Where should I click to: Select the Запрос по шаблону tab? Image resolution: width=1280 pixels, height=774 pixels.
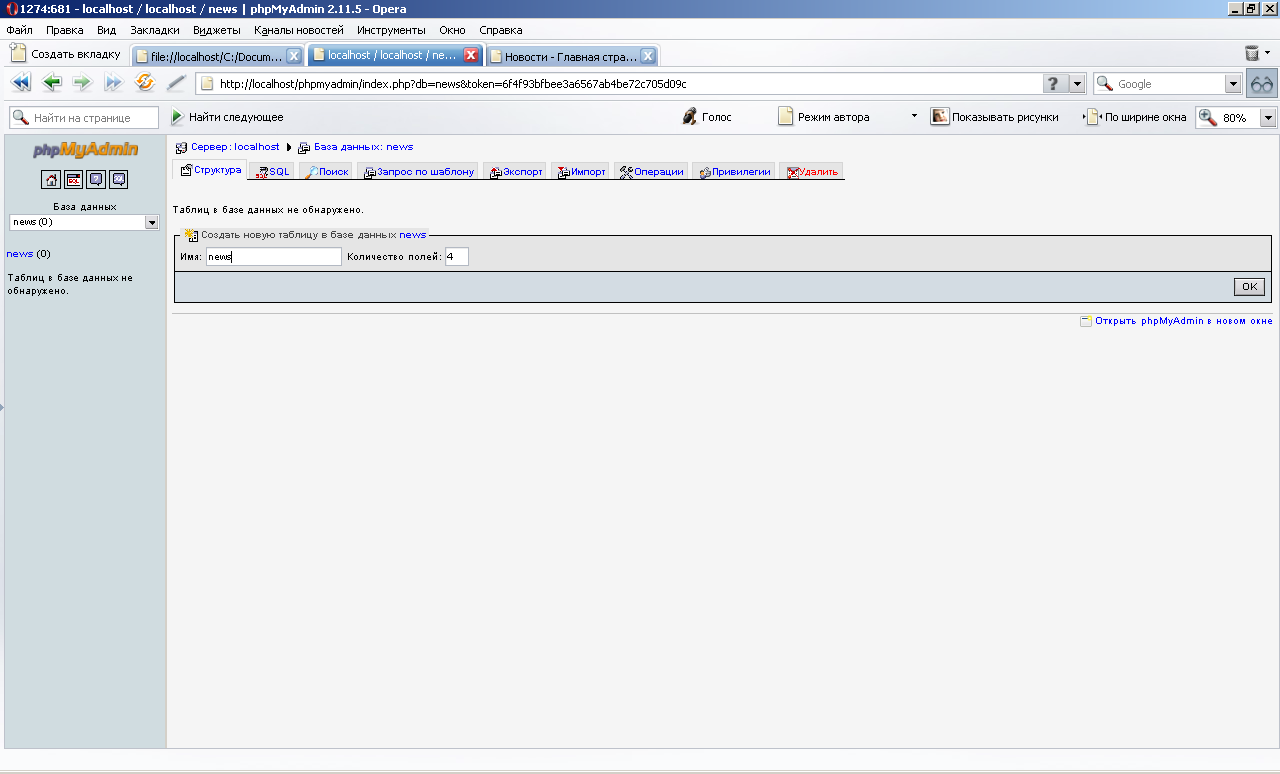pos(418,171)
